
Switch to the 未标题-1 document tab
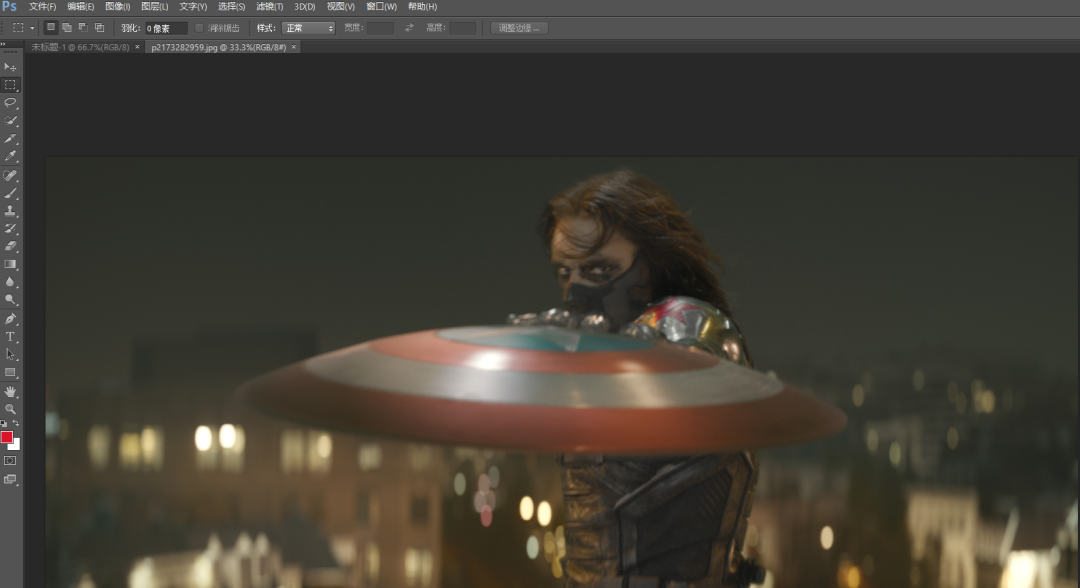tap(80, 47)
